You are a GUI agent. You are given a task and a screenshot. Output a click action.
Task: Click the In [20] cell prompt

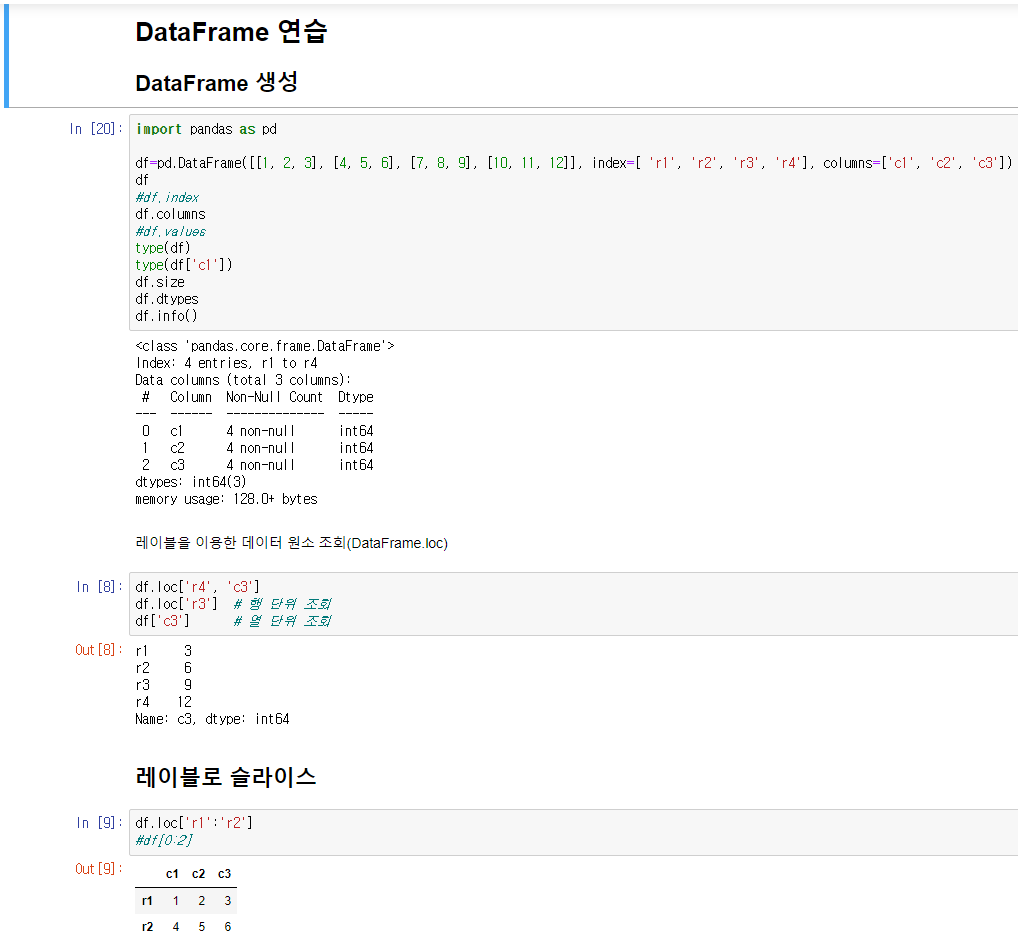[x=96, y=129]
